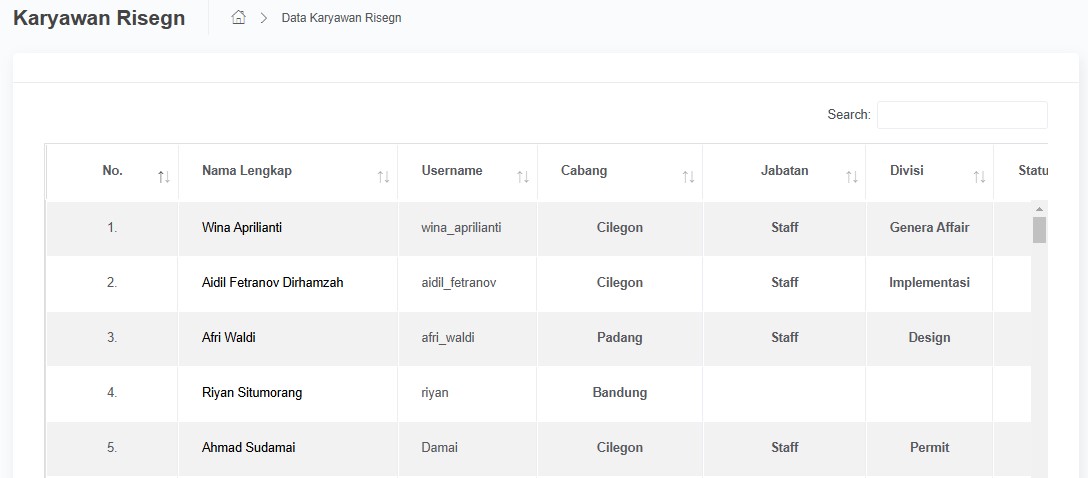Click sort arrows beside Nama Lengkap

[383, 177]
